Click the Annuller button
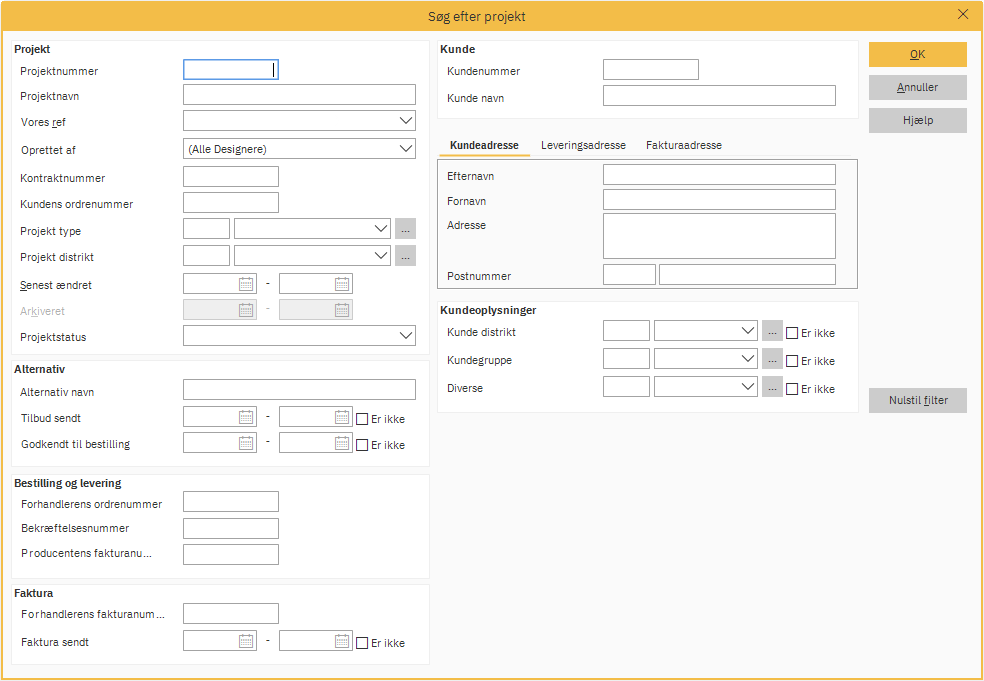The height and width of the screenshot is (681, 984). click(917, 87)
